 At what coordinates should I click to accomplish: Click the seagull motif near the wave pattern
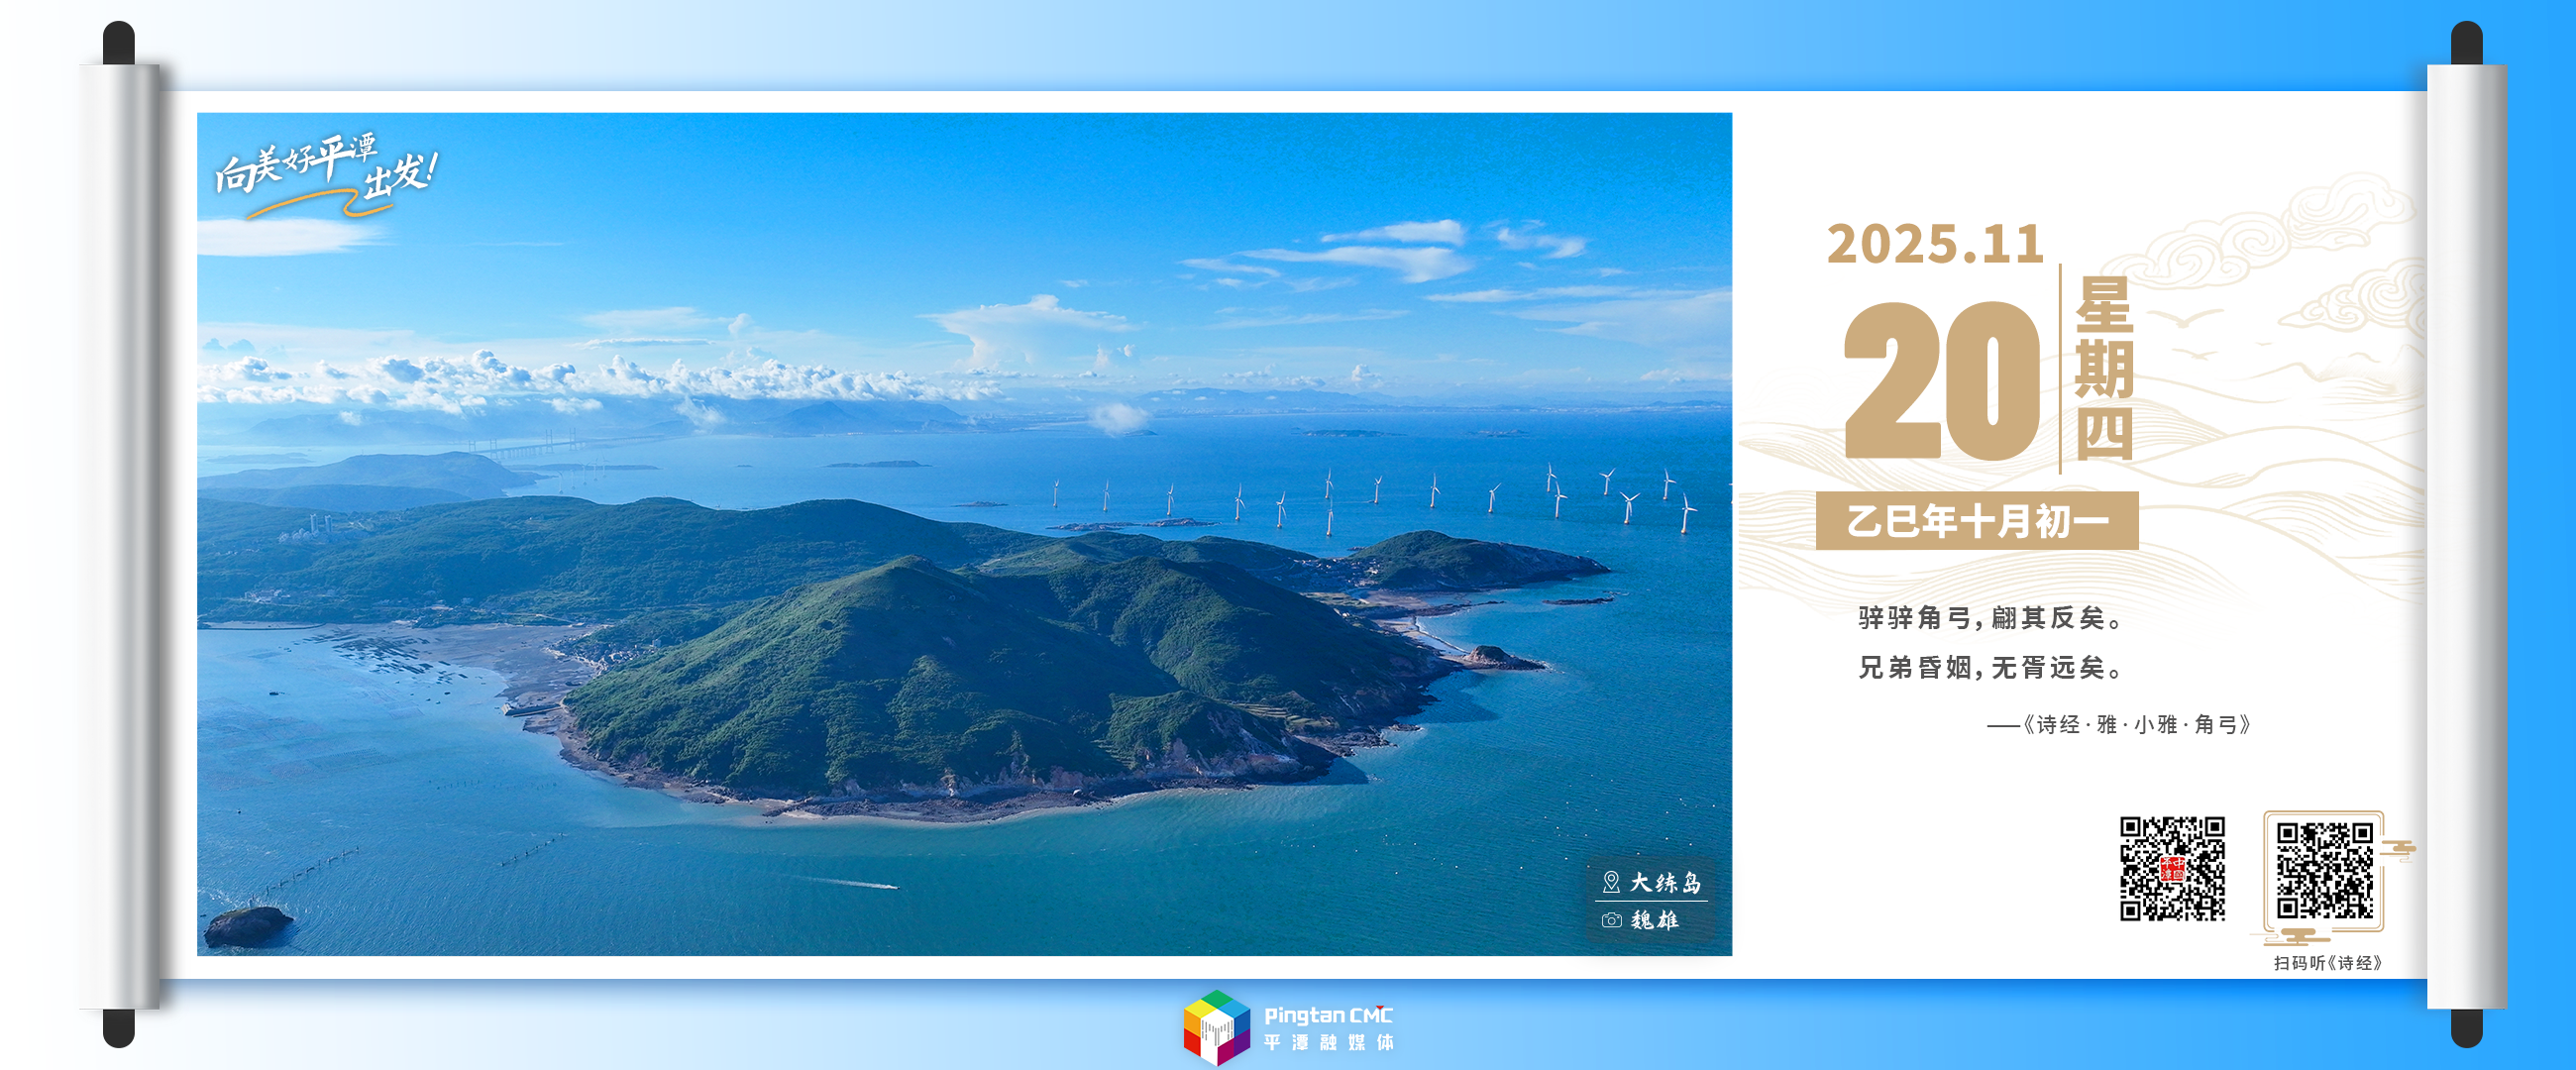pyautogui.click(x=2185, y=321)
